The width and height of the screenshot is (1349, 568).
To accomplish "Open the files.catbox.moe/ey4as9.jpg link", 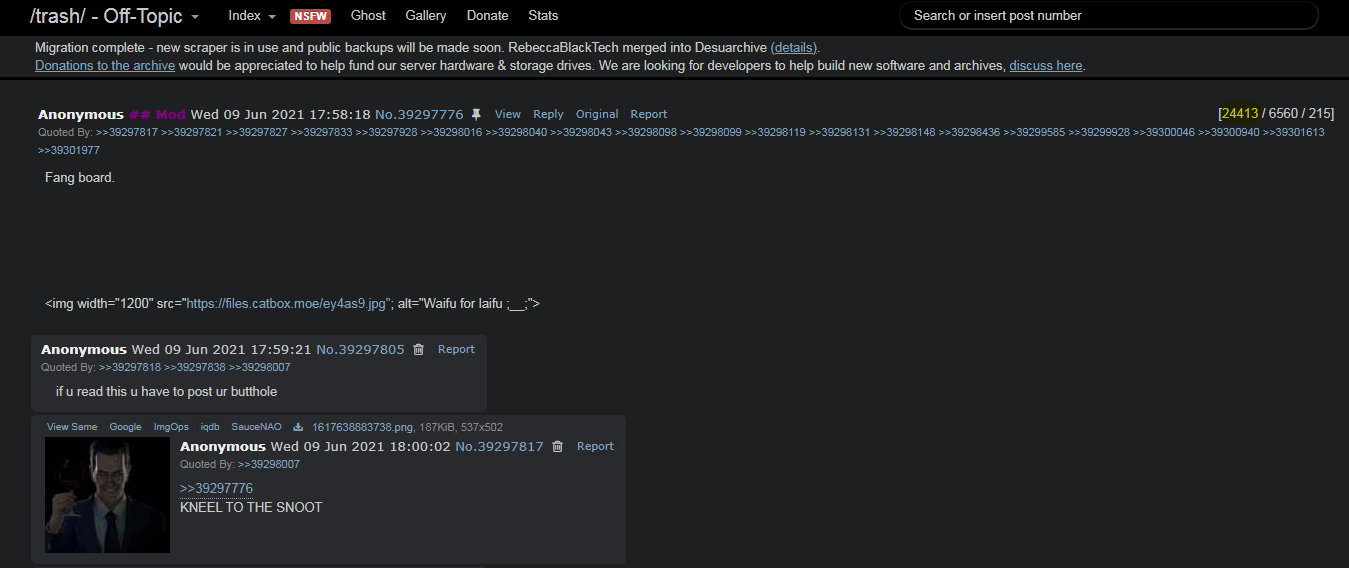I will click(x=286, y=303).
